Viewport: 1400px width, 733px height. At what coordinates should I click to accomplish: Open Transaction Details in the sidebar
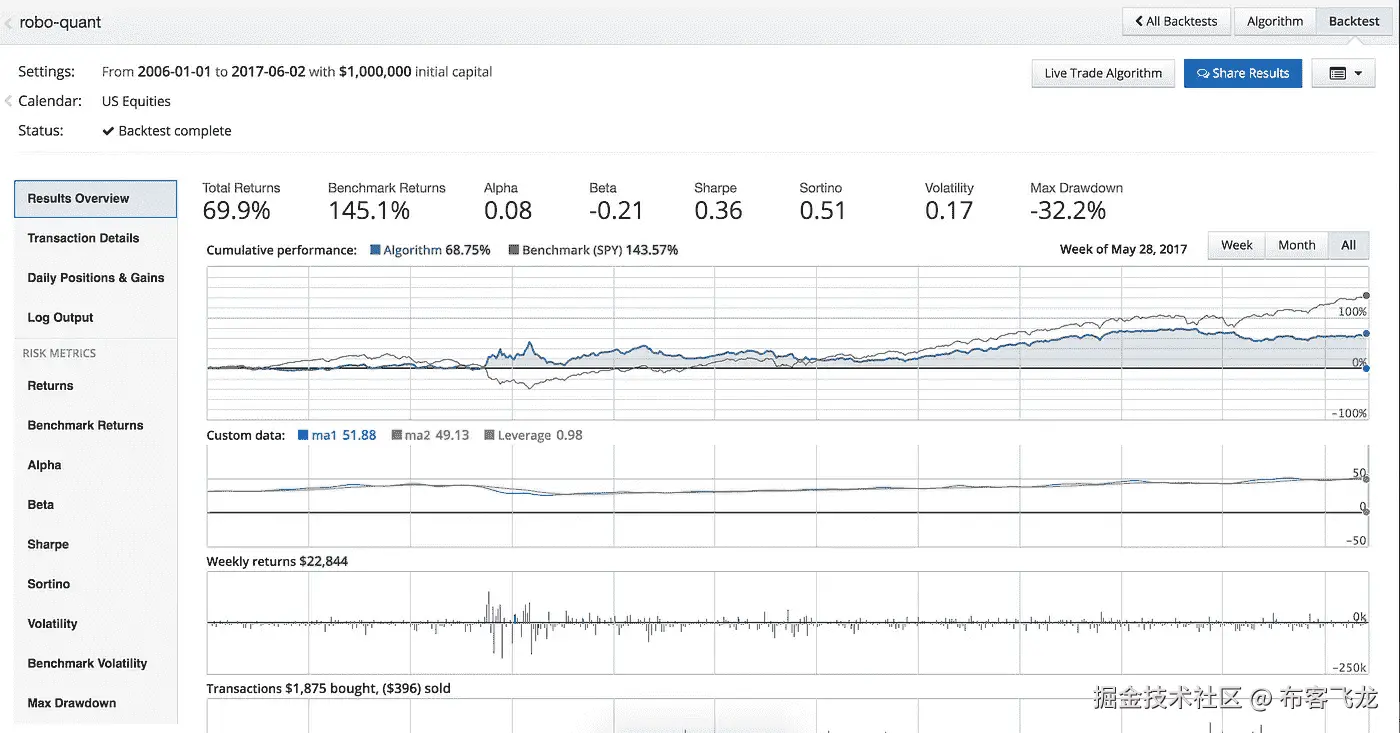click(83, 238)
